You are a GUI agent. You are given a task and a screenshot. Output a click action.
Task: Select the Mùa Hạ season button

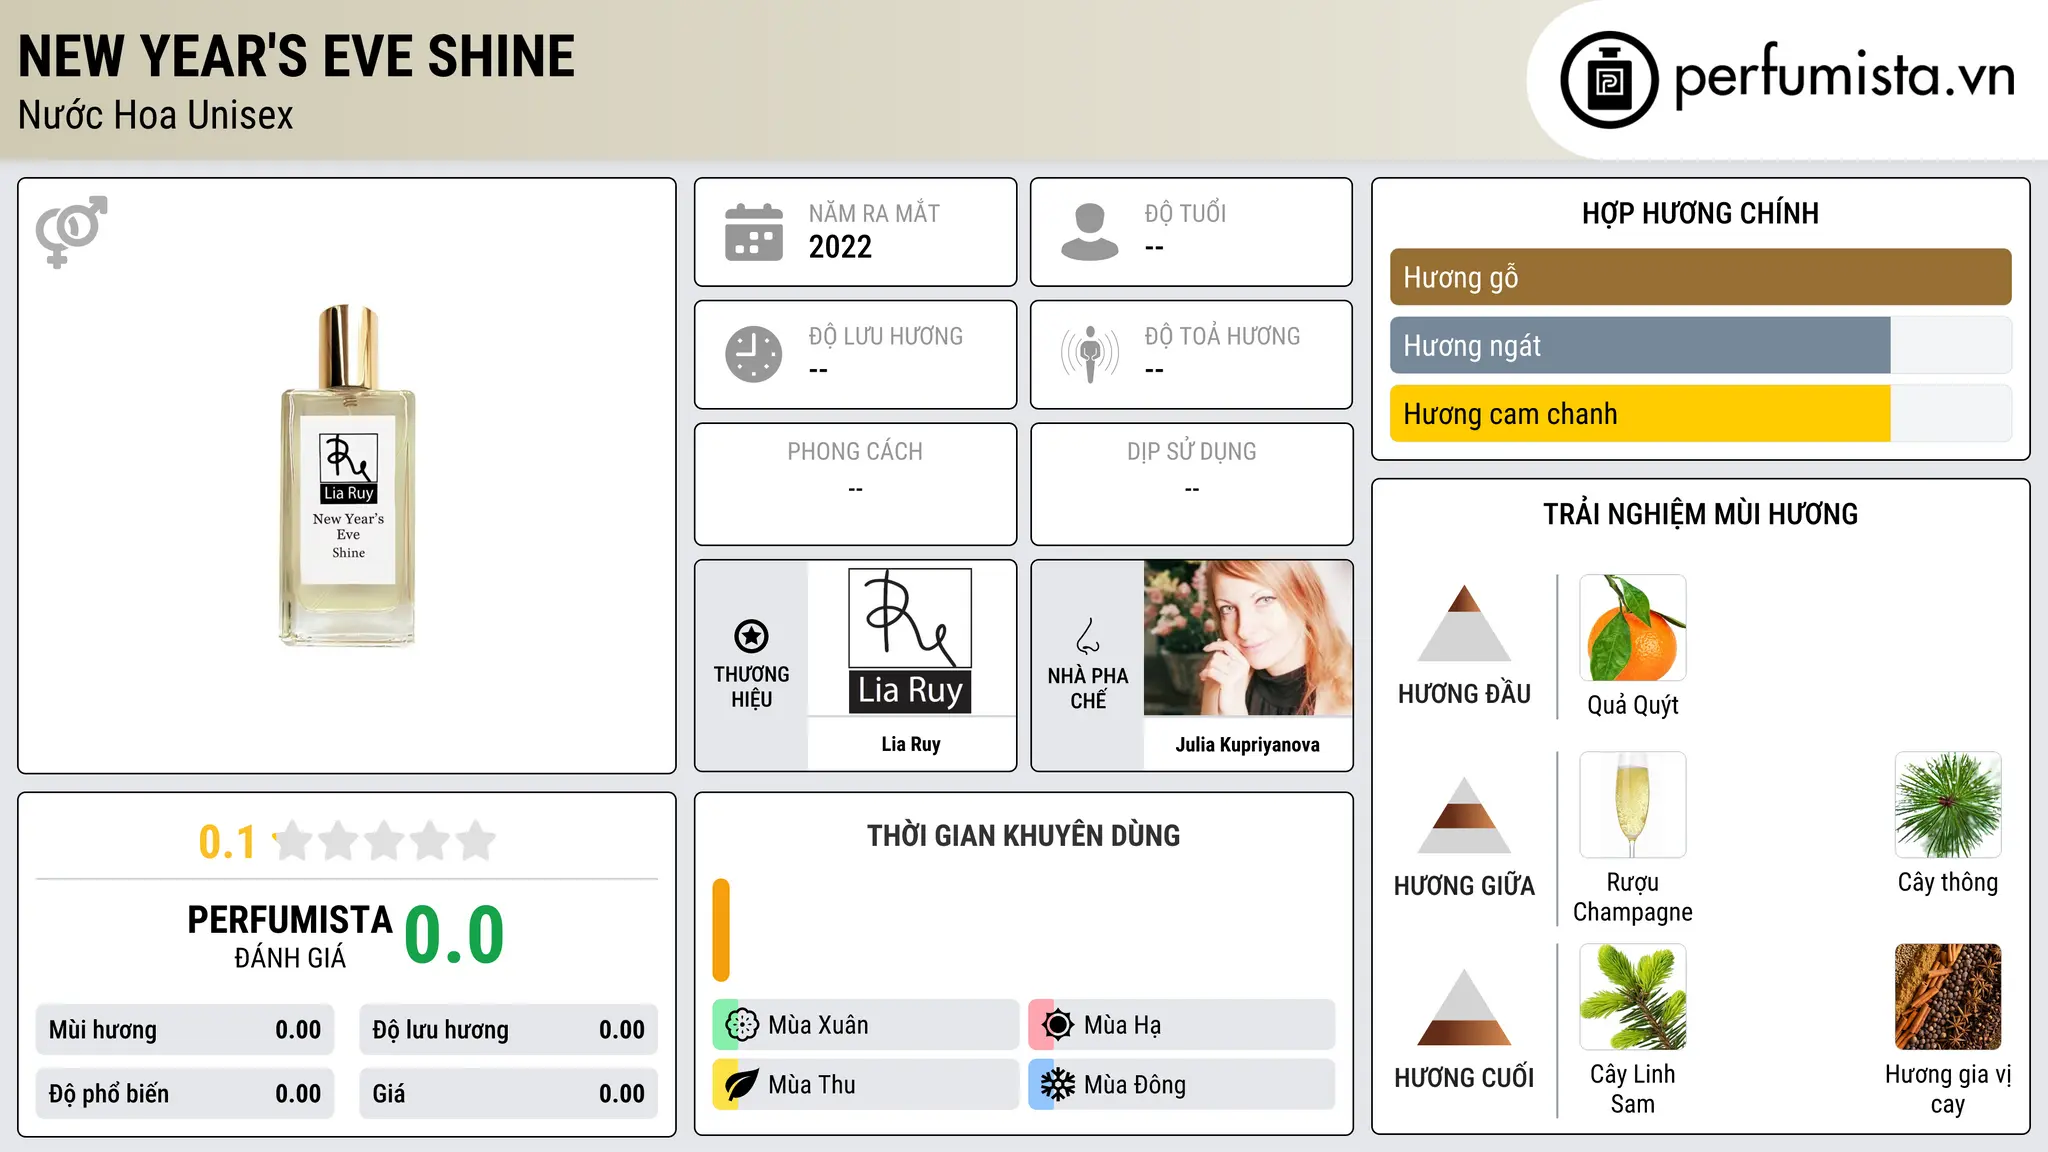pos(1182,1025)
